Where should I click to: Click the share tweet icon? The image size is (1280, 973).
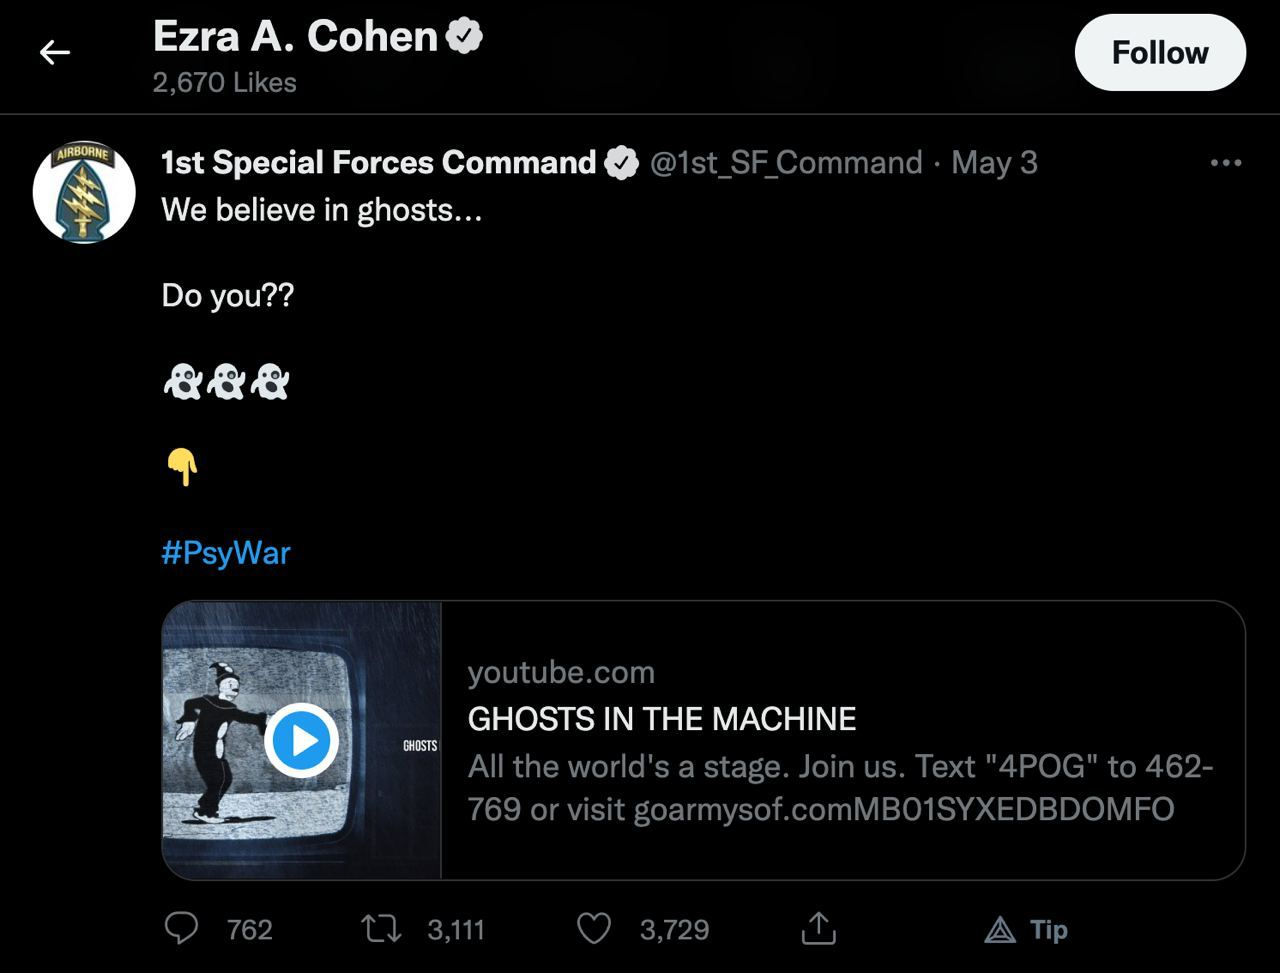(818, 929)
